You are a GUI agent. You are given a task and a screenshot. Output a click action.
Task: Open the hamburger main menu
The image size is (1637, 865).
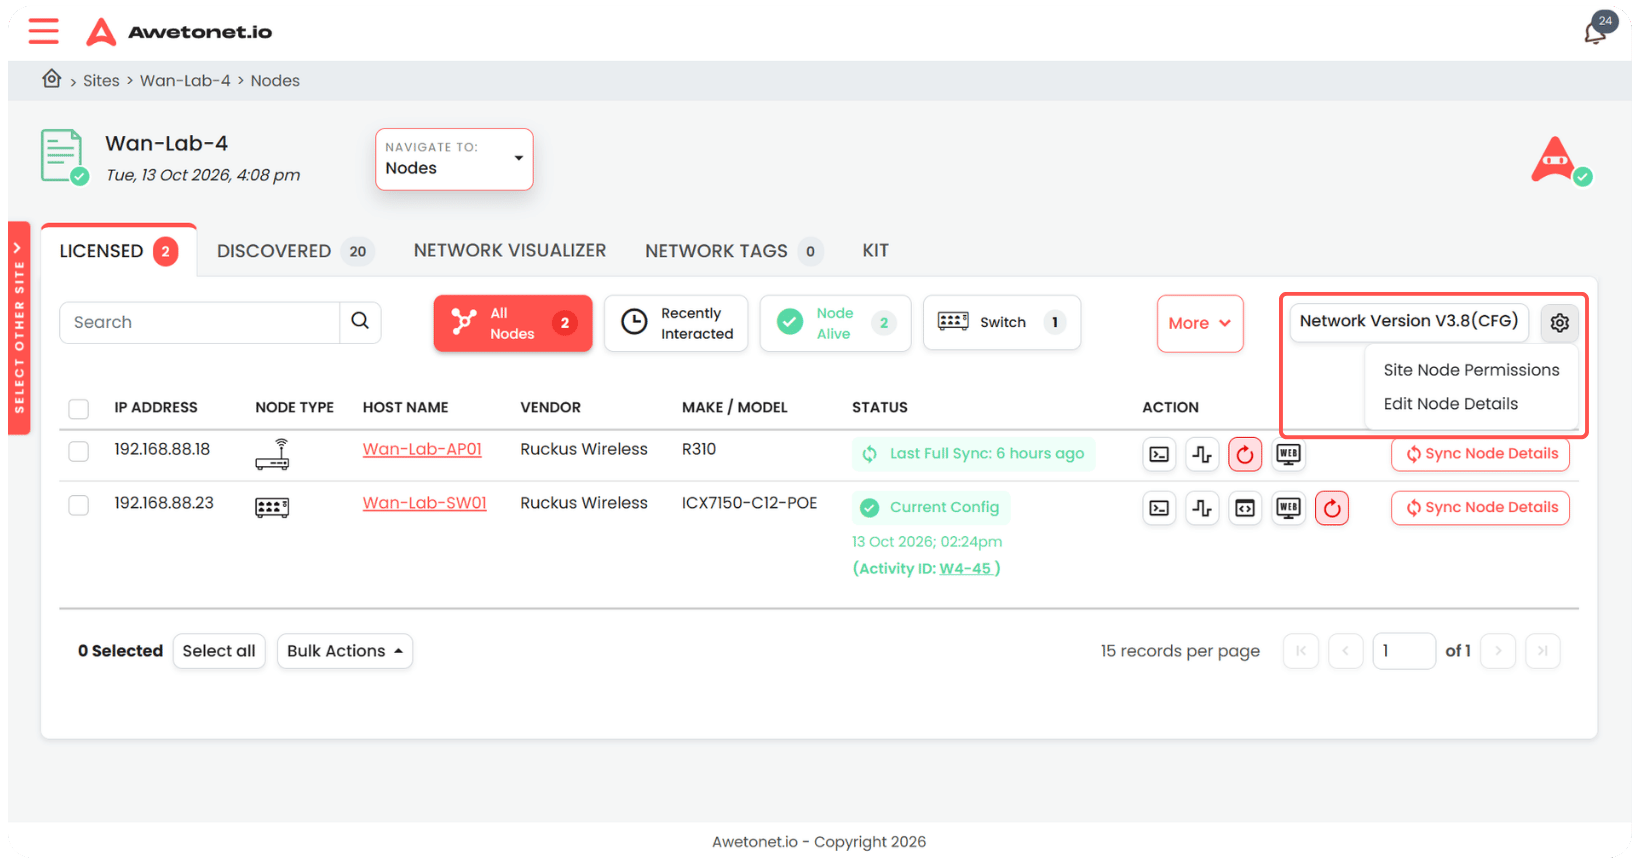pos(43,31)
